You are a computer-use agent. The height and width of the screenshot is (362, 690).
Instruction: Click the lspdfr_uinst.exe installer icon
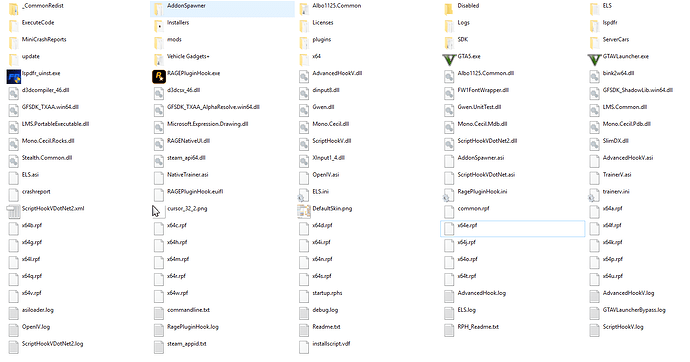(14, 77)
